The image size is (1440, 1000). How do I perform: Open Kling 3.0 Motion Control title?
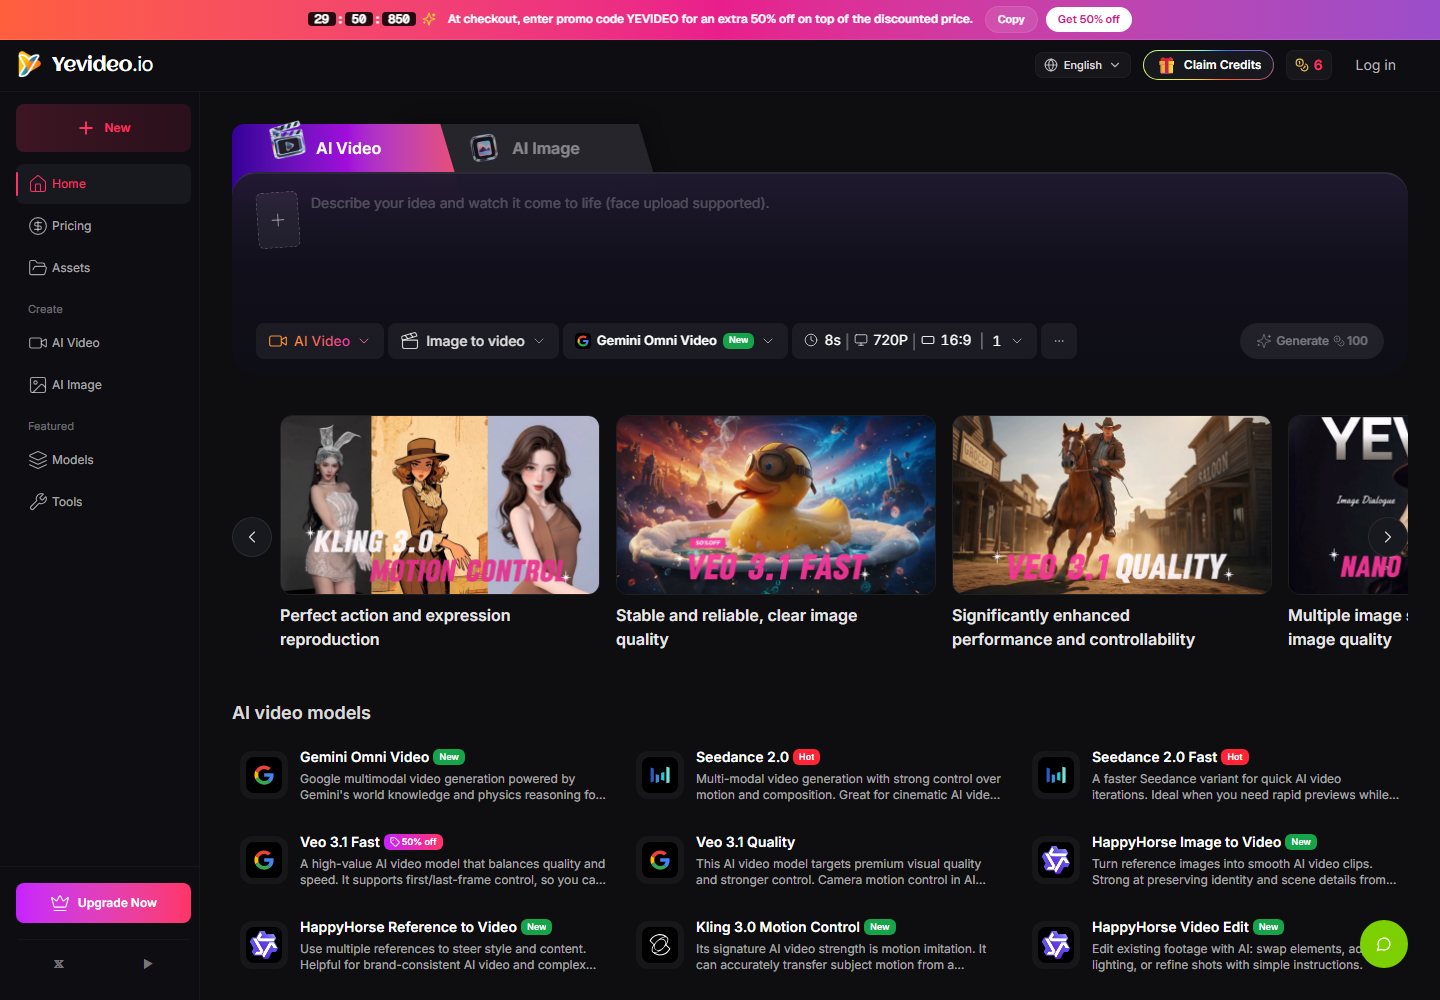(777, 927)
